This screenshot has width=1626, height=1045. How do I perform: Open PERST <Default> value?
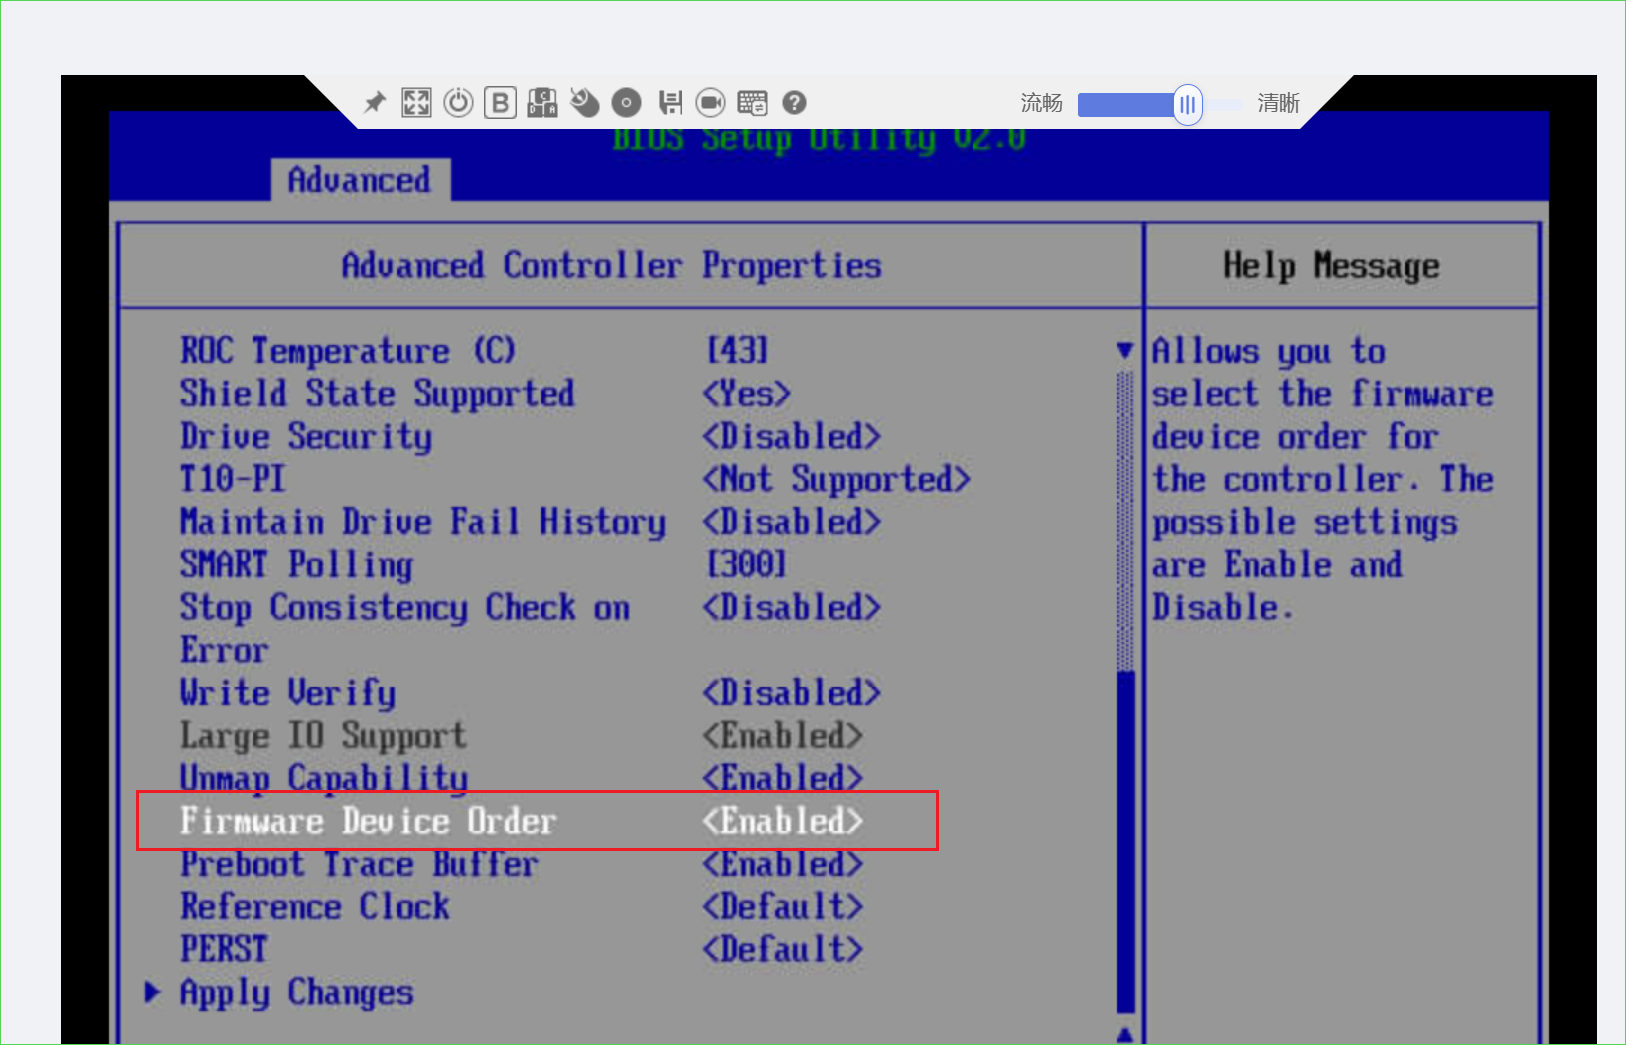pos(783,949)
